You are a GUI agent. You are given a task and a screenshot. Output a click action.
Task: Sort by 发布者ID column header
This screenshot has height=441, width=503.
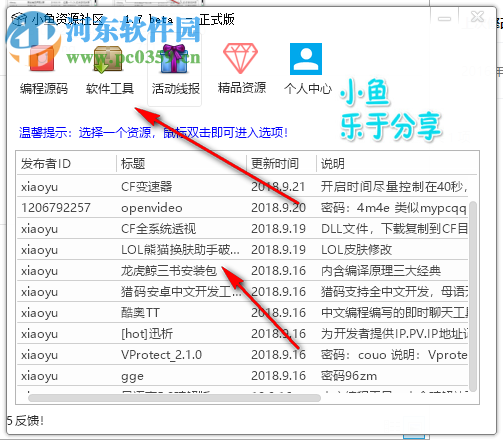click(46, 164)
